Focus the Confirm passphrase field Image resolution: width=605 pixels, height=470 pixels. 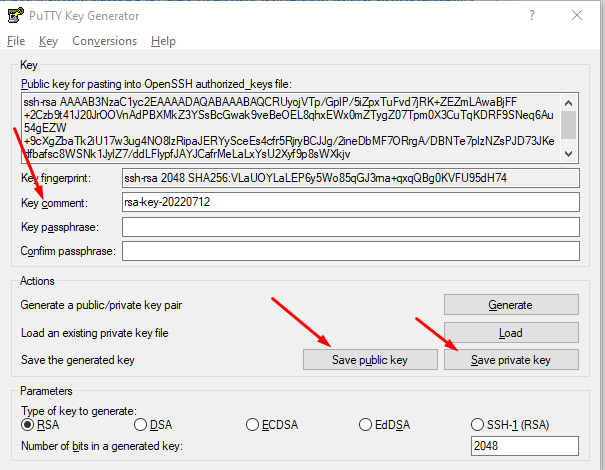click(351, 251)
